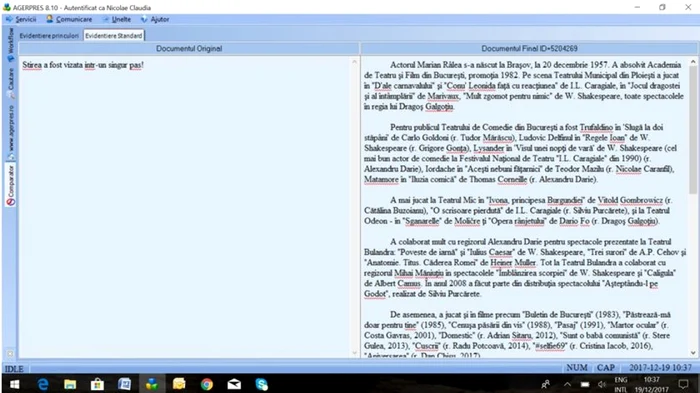This screenshot has width=700, height=393.
Task: Click the Documentul Original header
Action: 189,49
